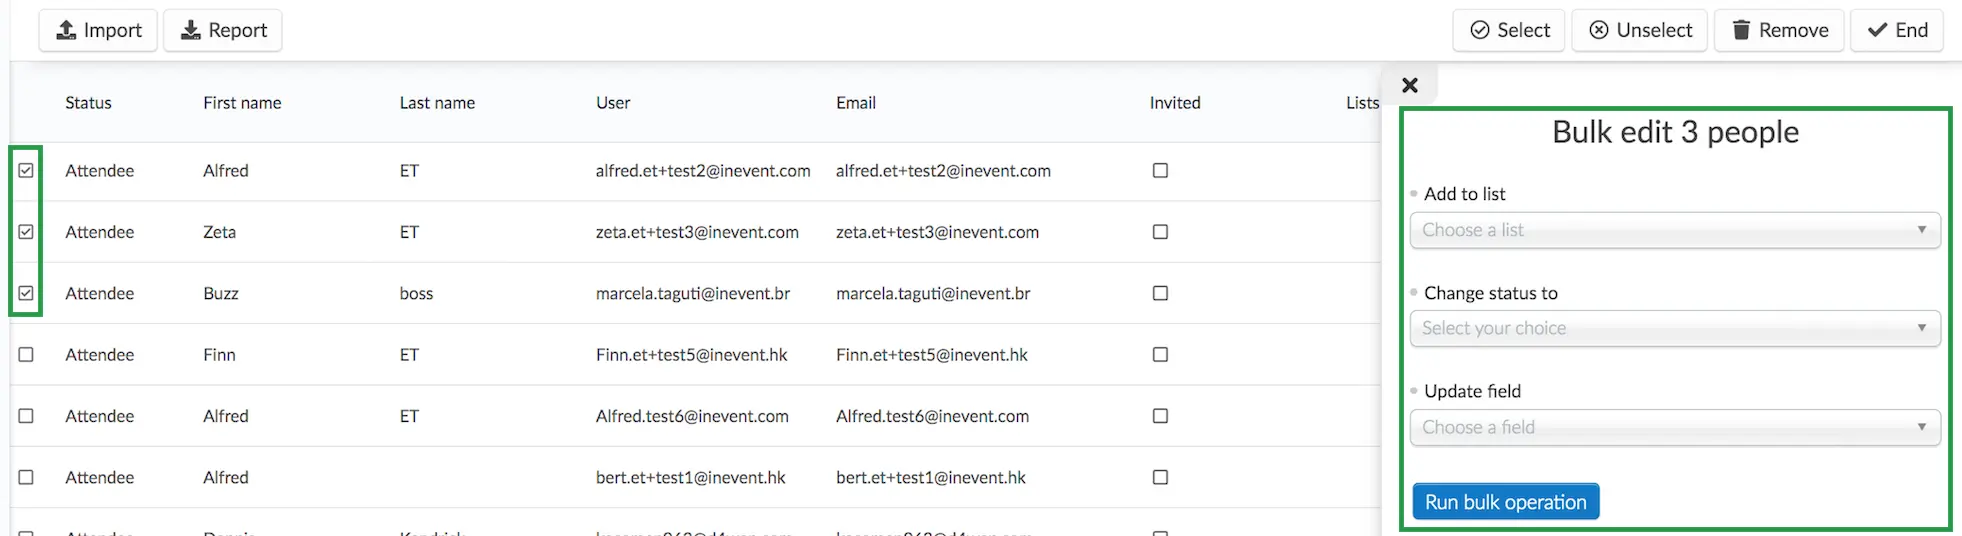Click the Email column header
This screenshot has height=536, width=1962.
click(856, 103)
